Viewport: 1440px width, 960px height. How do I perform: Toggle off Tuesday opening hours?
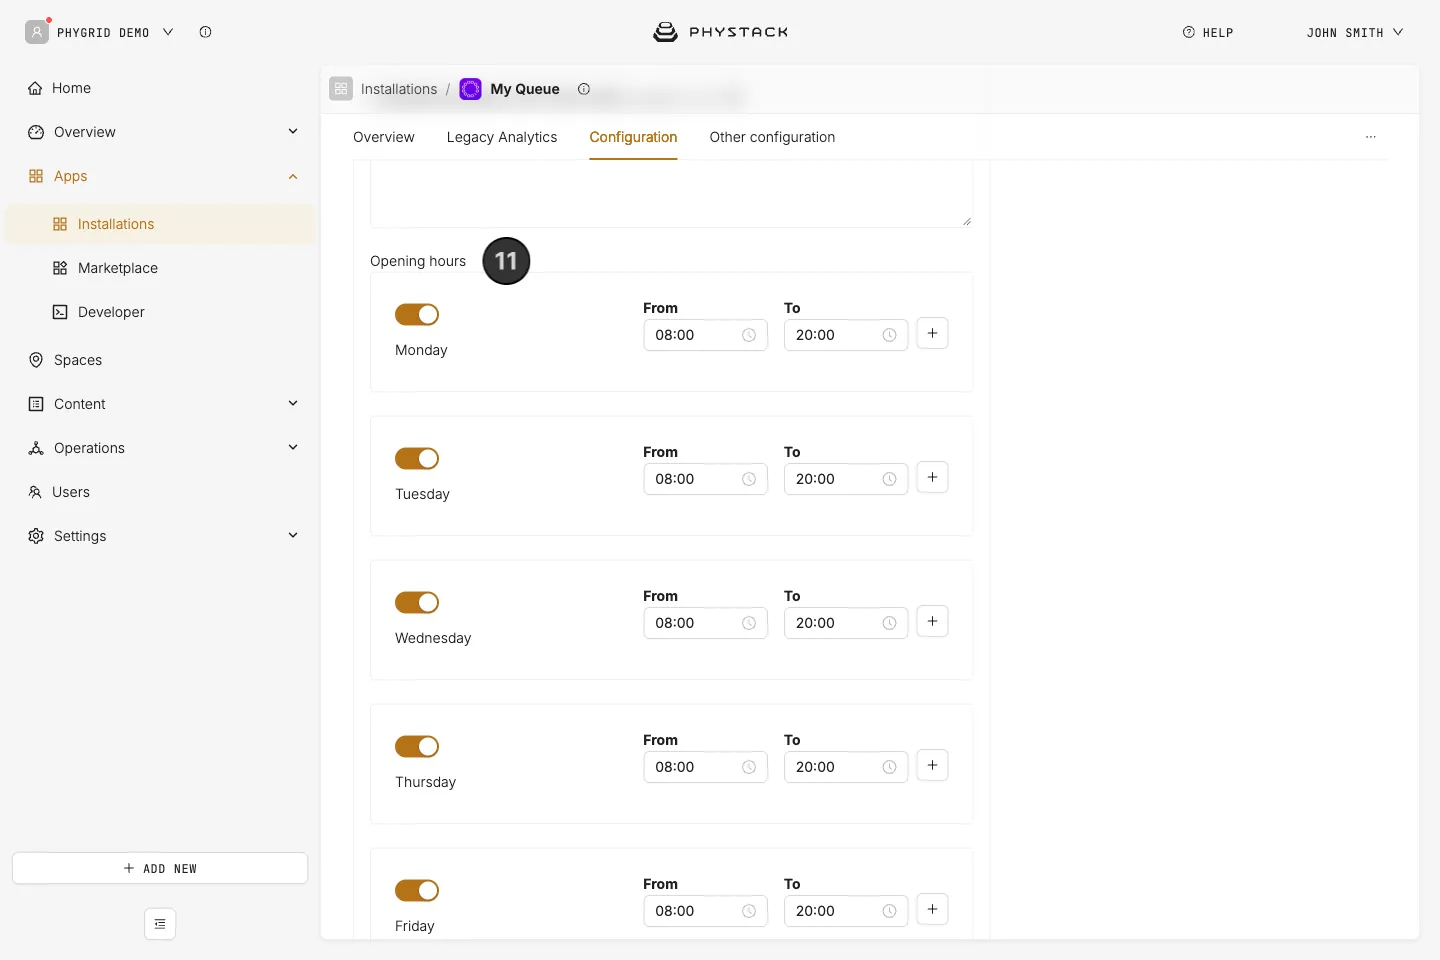point(417,458)
